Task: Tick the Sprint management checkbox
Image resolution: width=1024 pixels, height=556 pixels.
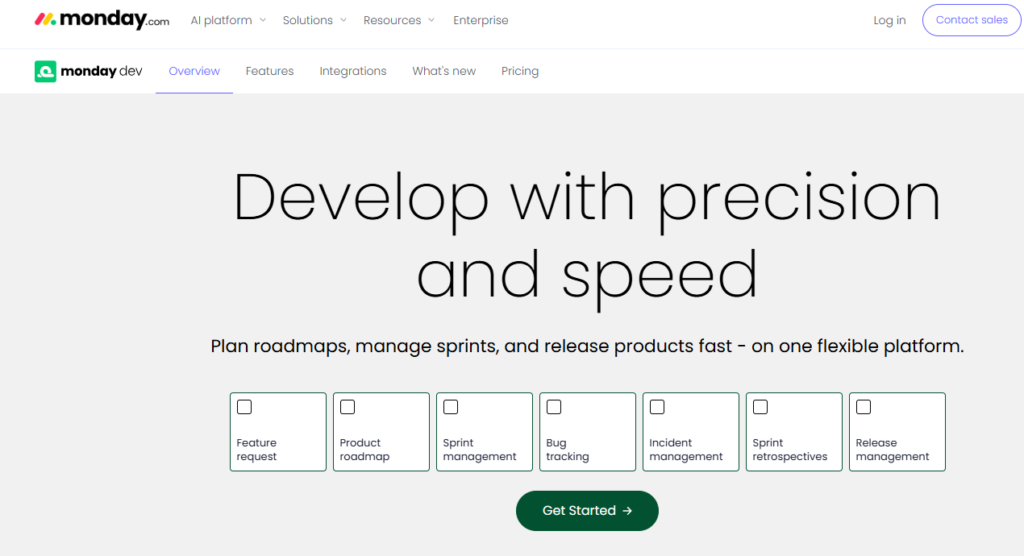Action: click(x=451, y=407)
